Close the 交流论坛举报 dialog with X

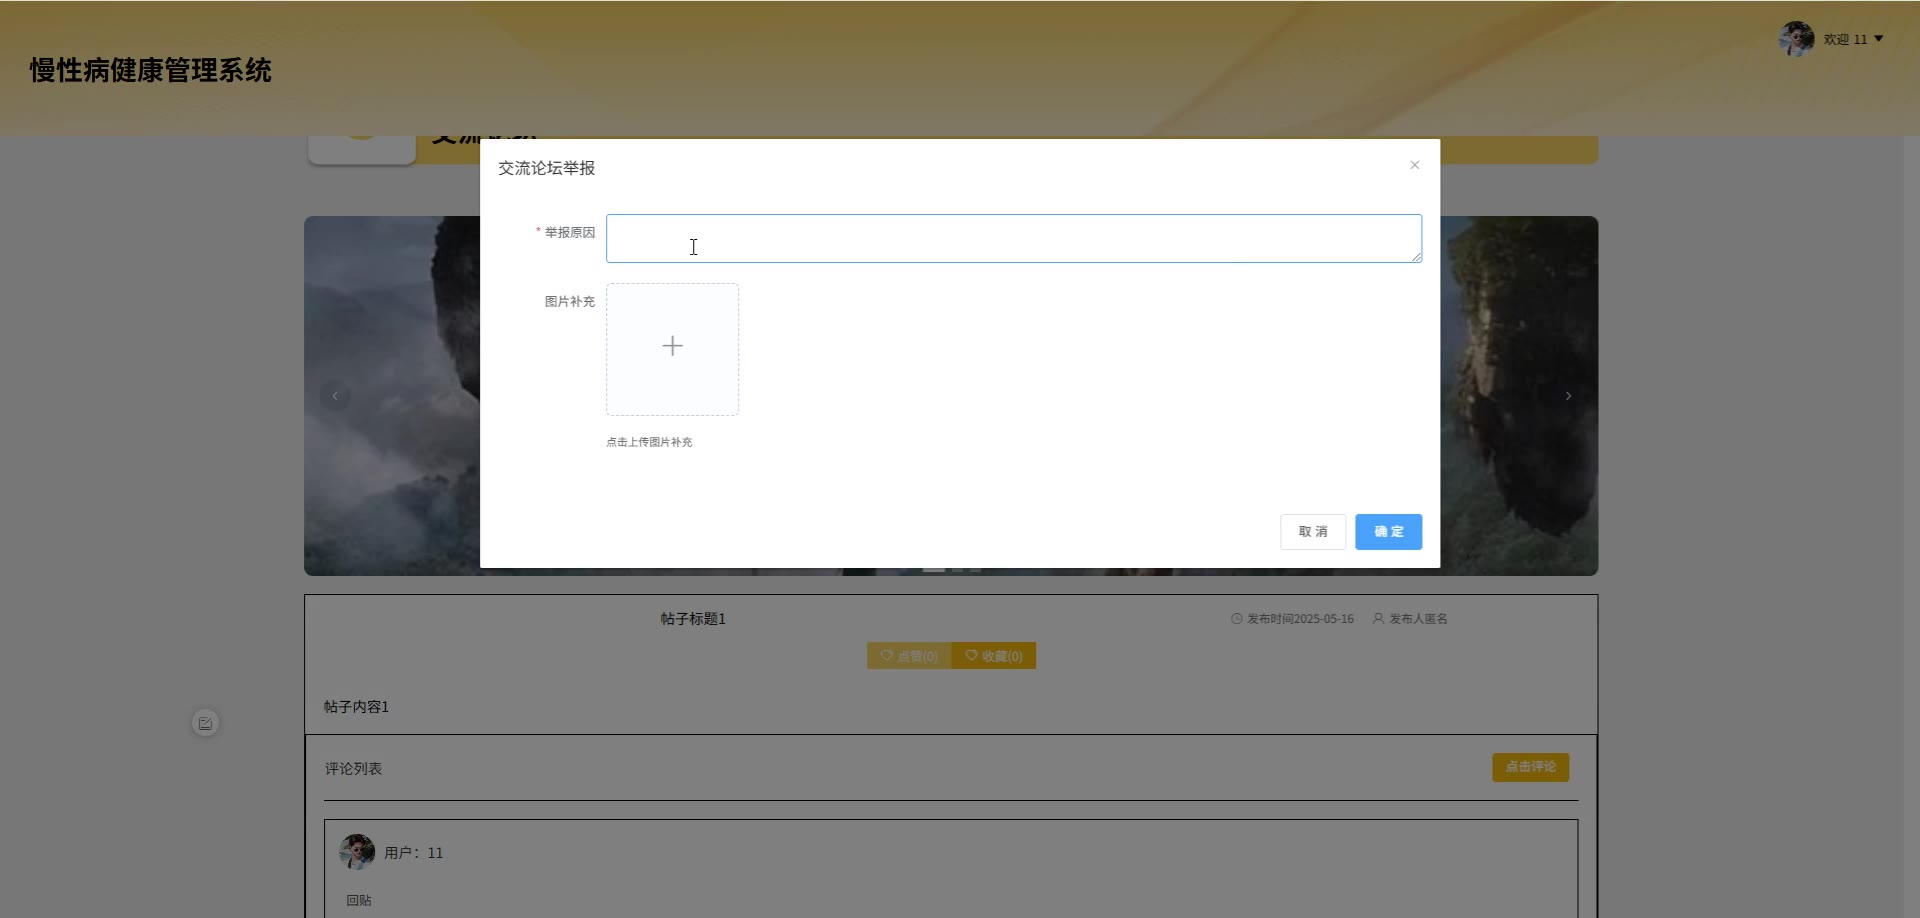(1414, 165)
